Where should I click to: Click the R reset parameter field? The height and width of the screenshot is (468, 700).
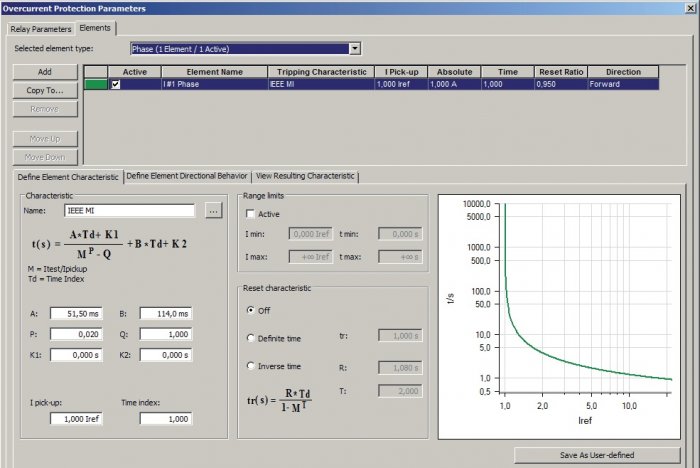pyautogui.click(x=400, y=368)
